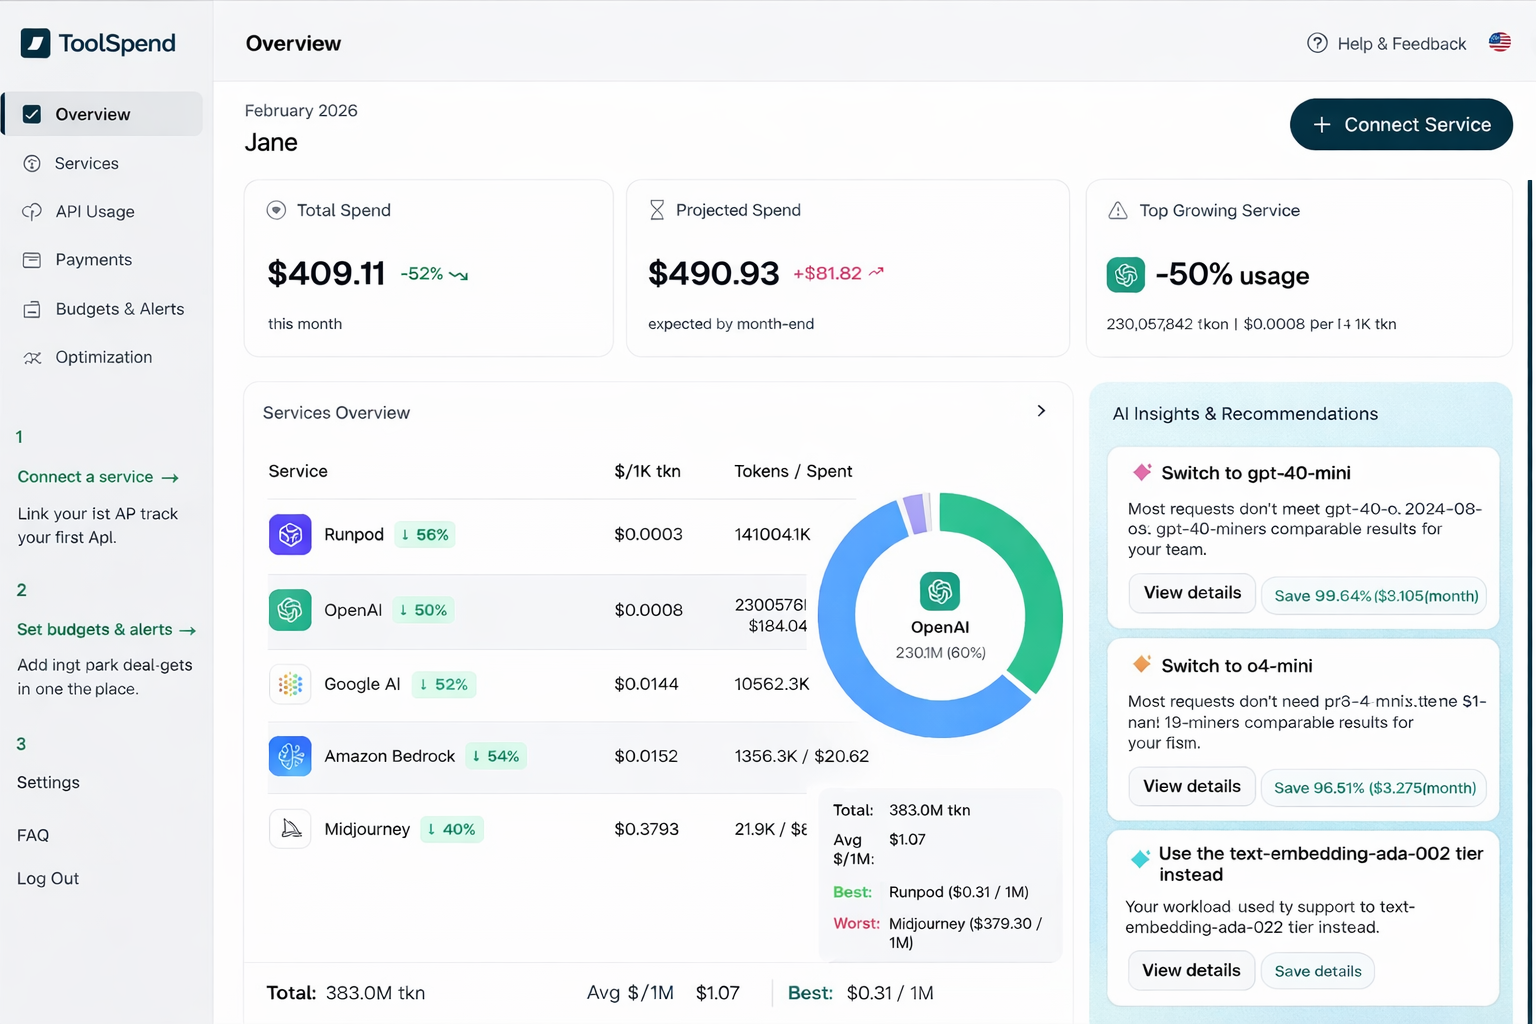
Task: Select Optimization in the sidebar
Action: tap(102, 357)
